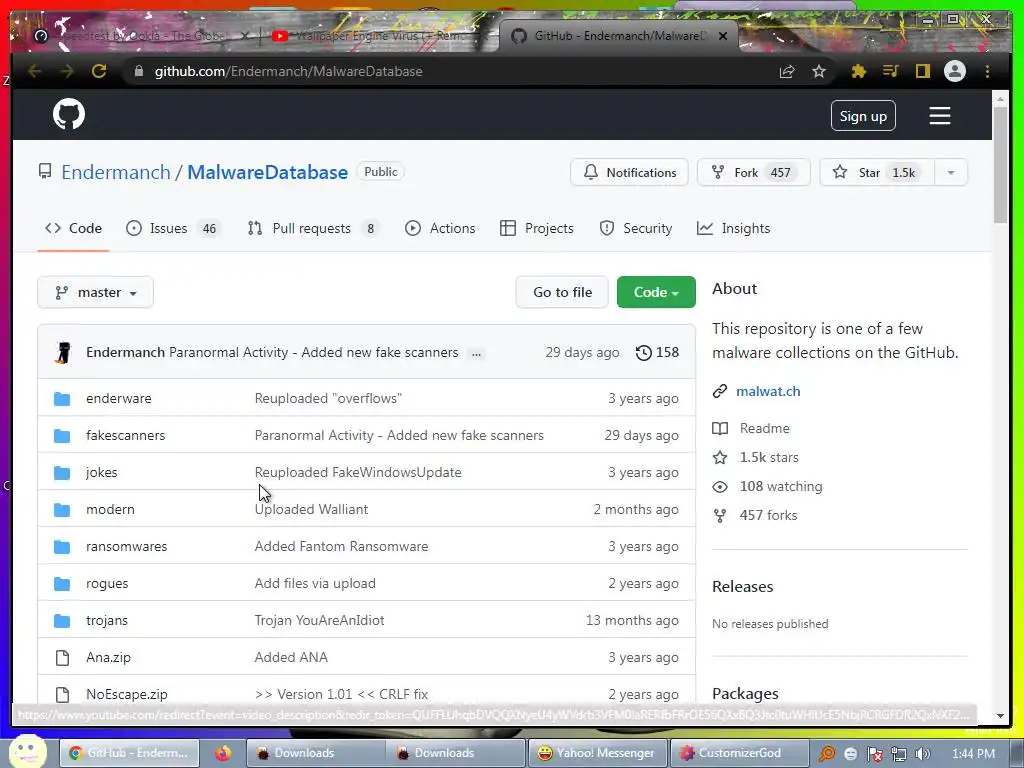Open the NoEscape.zip file
The width and height of the screenshot is (1024, 768).
[x=127, y=694]
